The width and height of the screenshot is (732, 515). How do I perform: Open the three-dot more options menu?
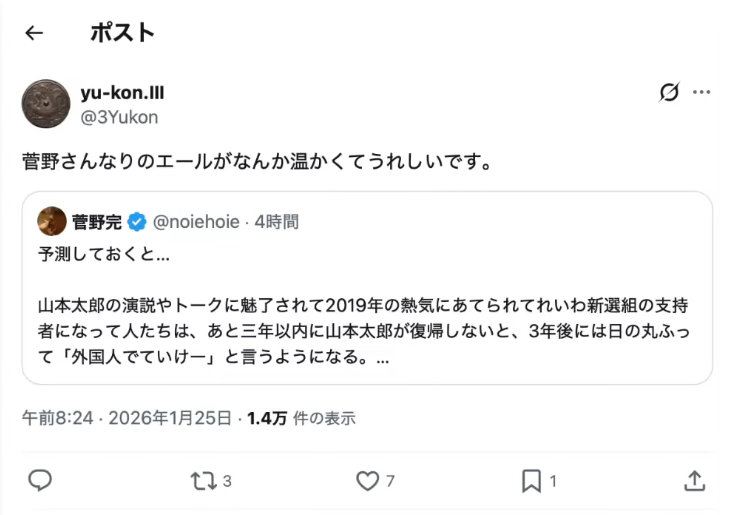tap(702, 93)
